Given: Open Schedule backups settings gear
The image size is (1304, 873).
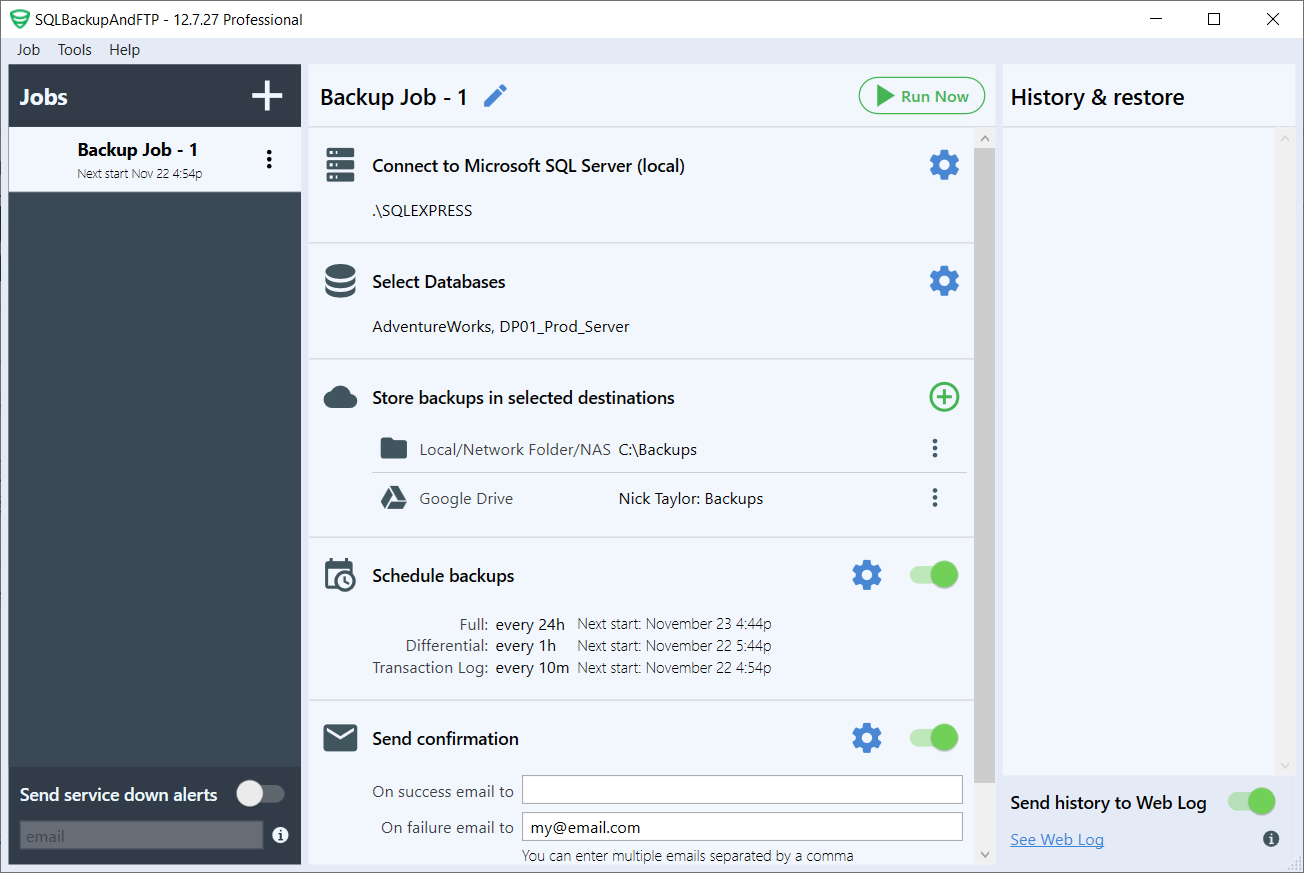Looking at the screenshot, I should pos(866,574).
